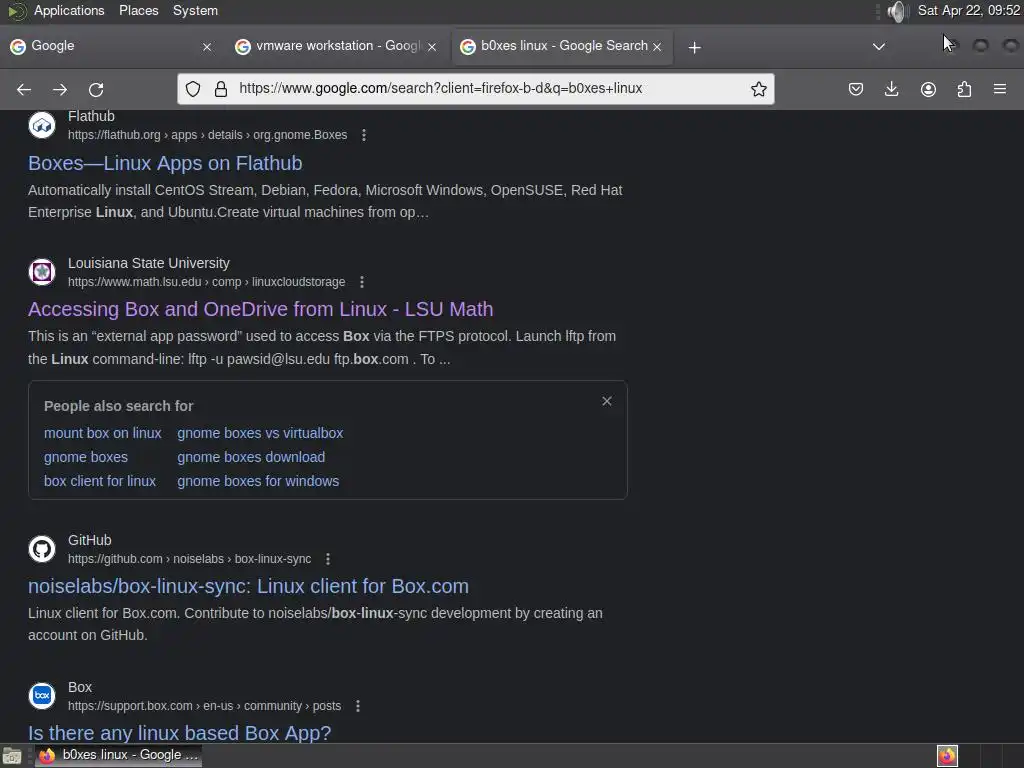Open the Places menu
Viewport: 1024px width, 768px height.
[138, 10]
